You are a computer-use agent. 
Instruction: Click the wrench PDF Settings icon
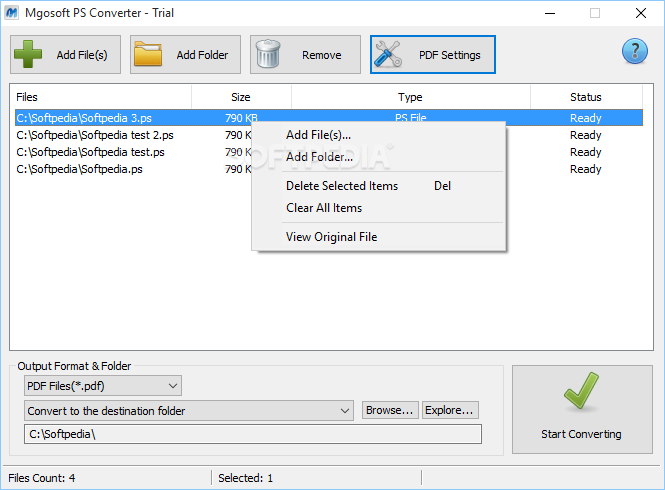click(x=388, y=54)
